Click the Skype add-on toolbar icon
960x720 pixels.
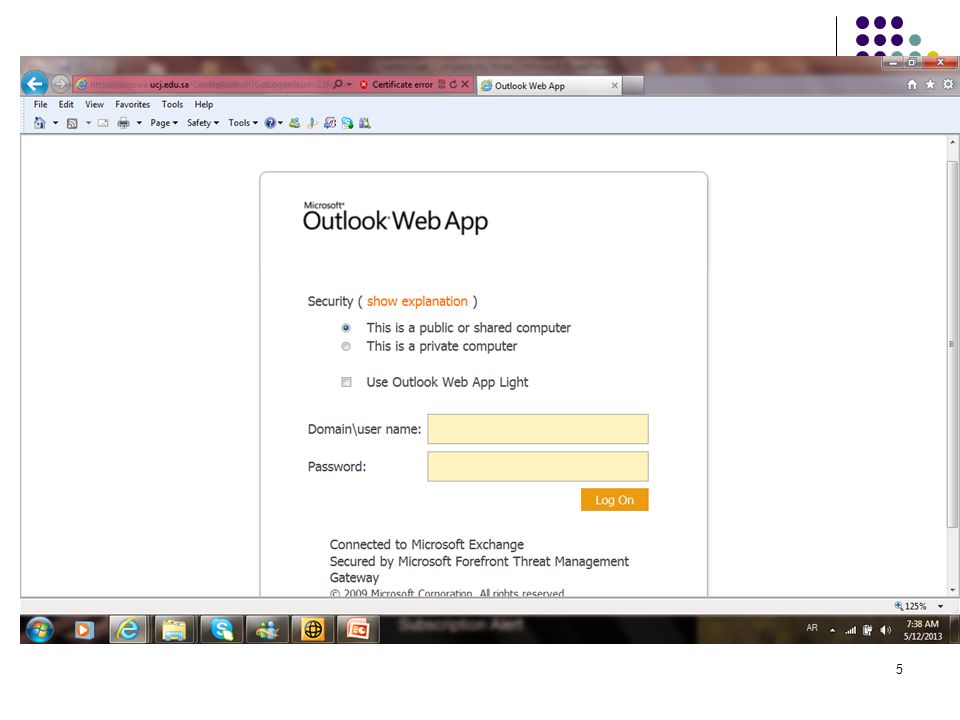[x=347, y=123]
